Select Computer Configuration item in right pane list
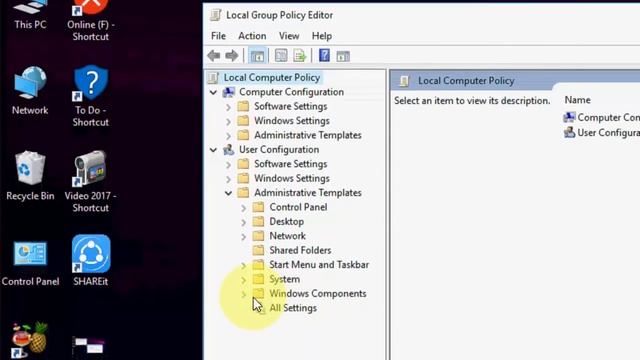The height and width of the screenshot is (360, 640). 601,118
